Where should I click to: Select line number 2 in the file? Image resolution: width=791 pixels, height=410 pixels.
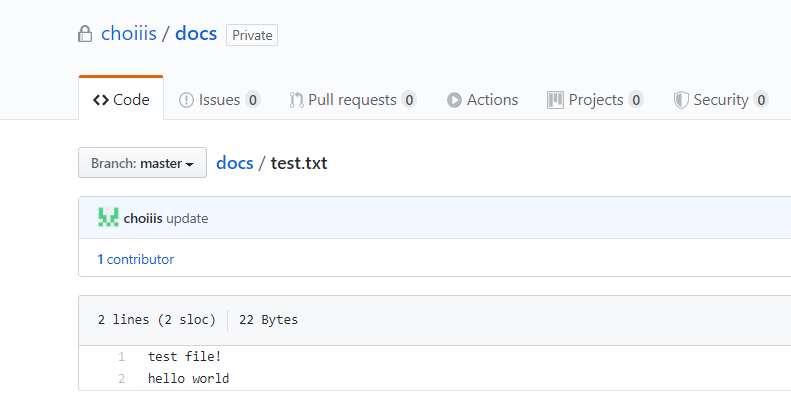point(121,379)
